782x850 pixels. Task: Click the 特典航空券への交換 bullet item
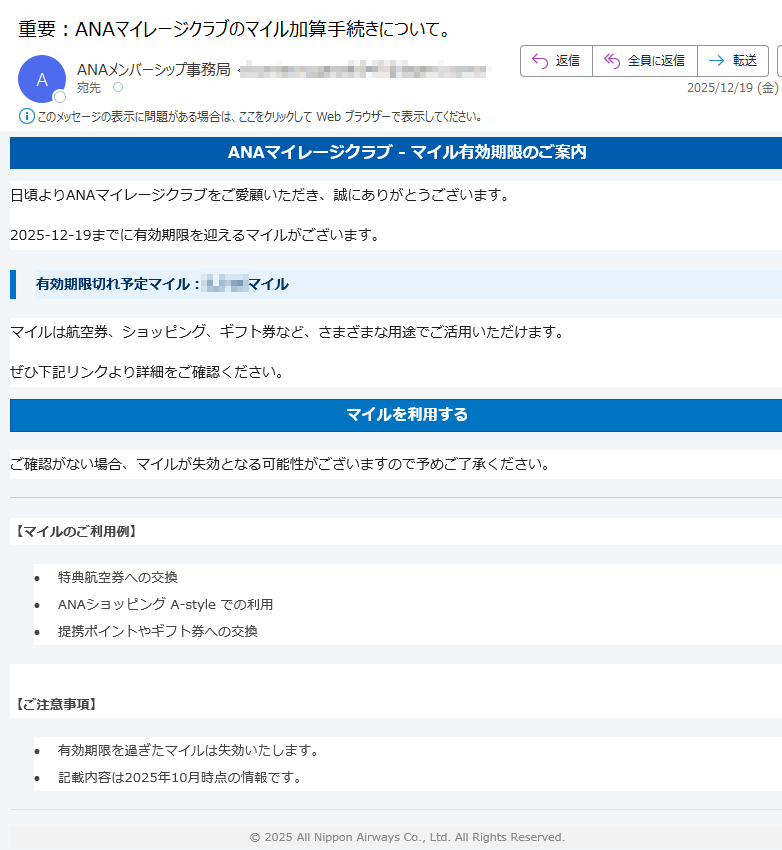click(118, 577)
